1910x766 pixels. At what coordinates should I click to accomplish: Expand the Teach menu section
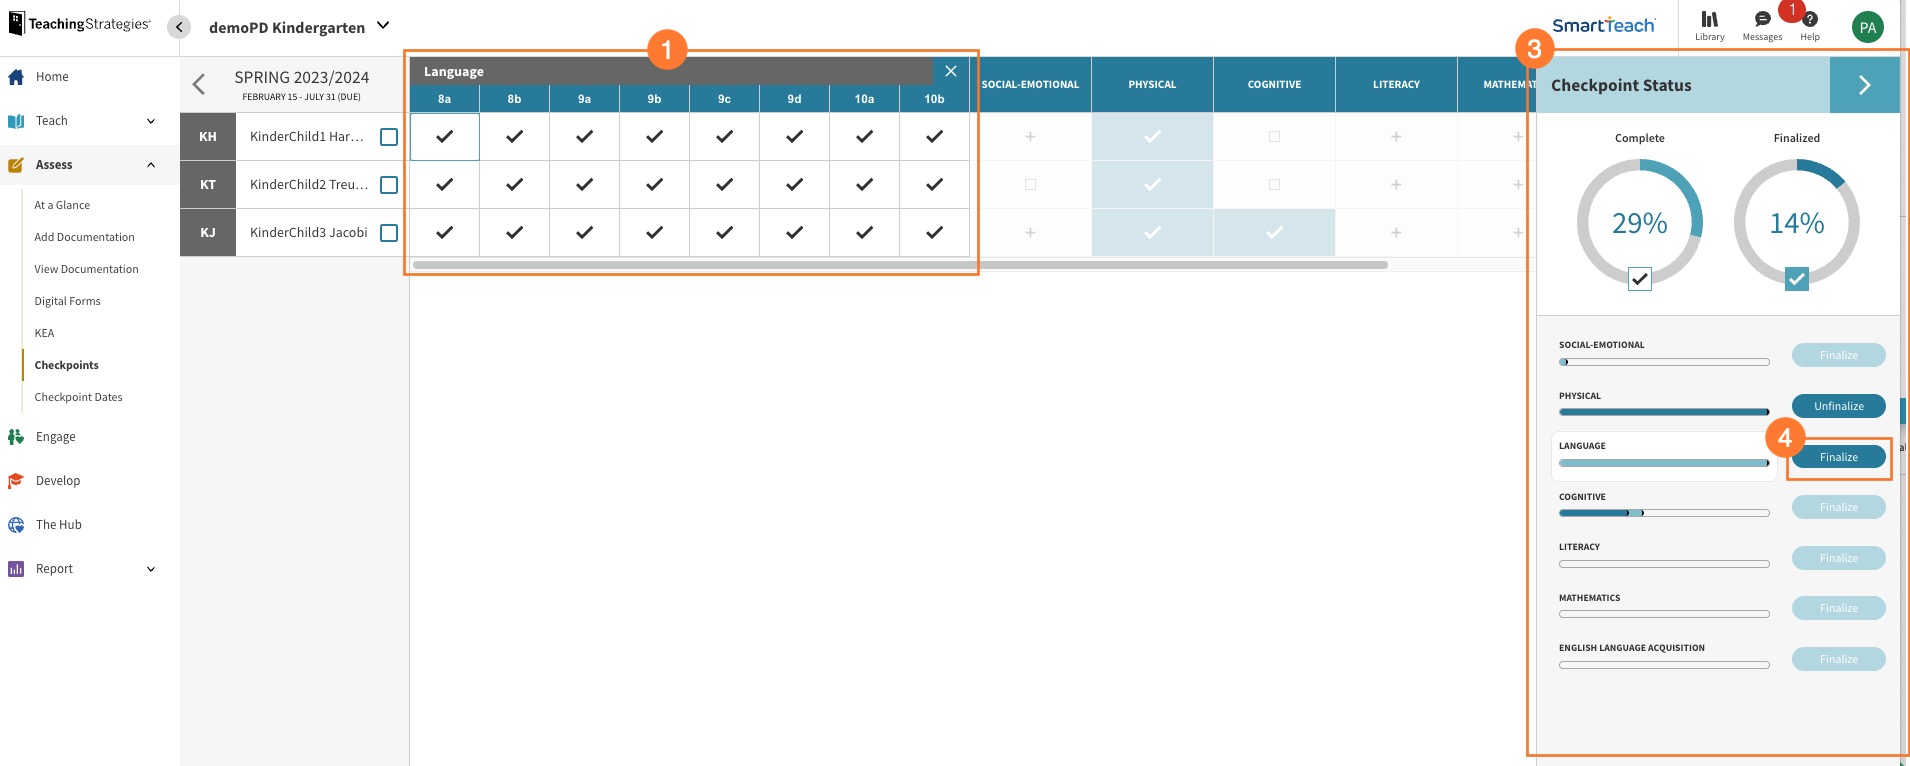(150, 121)
